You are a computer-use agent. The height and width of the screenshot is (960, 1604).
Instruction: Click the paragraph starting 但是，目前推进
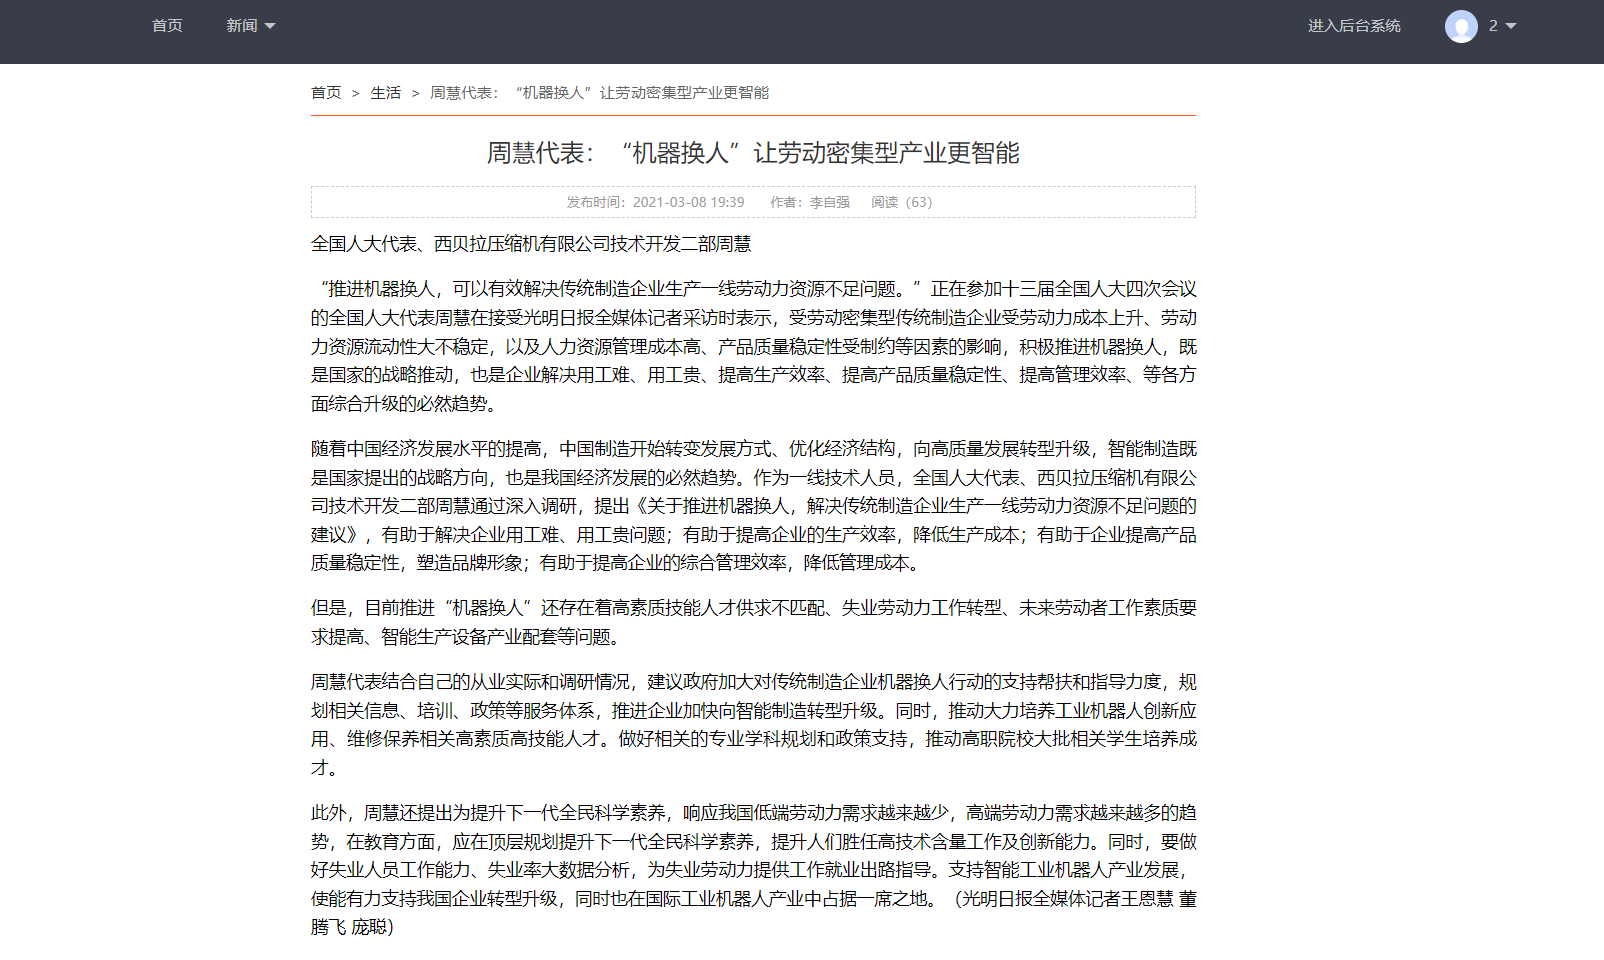pyautogui.click(x=754, y=622)
